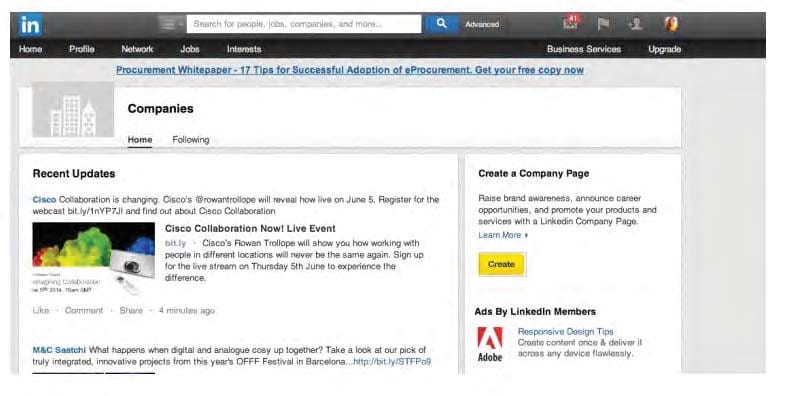Like the Cisco update
The image size is (797, 396).
[41, 310]
